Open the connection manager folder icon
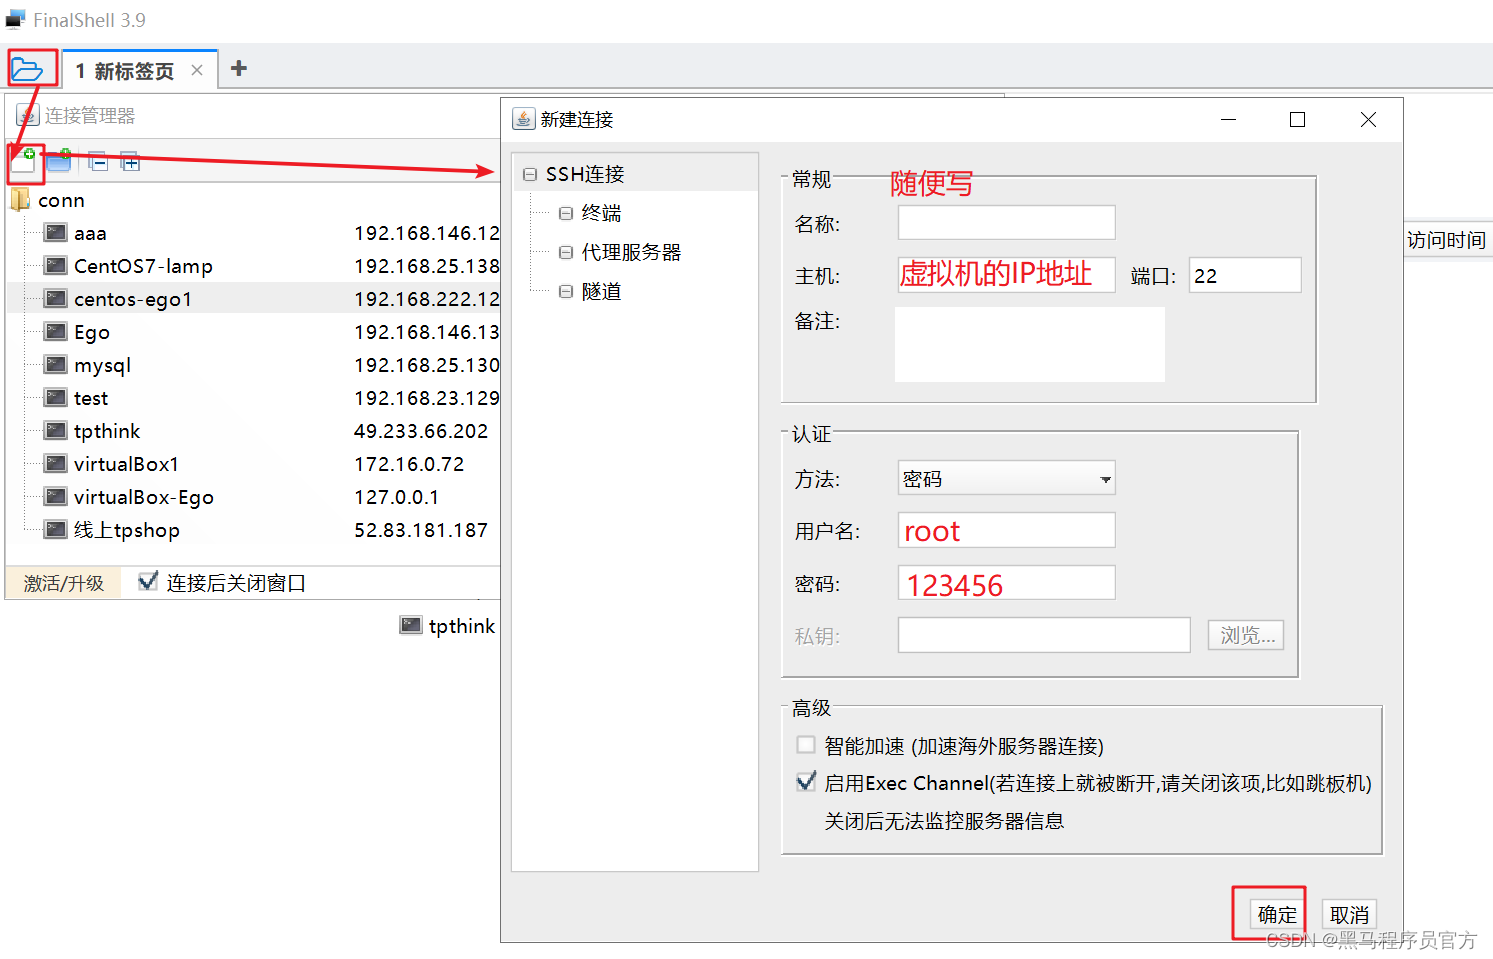The image size is (1493, 959). 27,70
